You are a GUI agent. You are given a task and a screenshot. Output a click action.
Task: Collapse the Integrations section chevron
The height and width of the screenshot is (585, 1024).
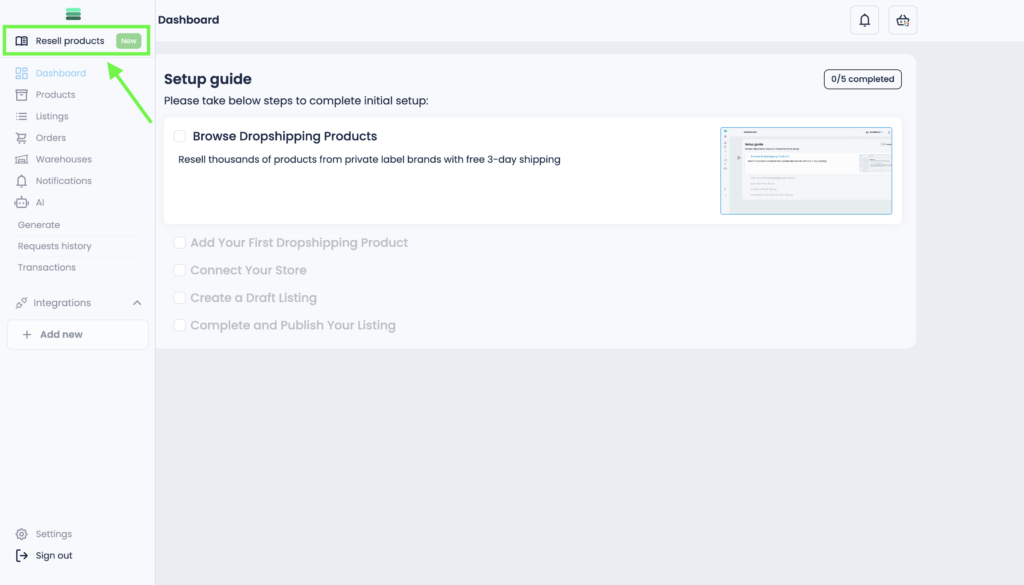(137, 303)
